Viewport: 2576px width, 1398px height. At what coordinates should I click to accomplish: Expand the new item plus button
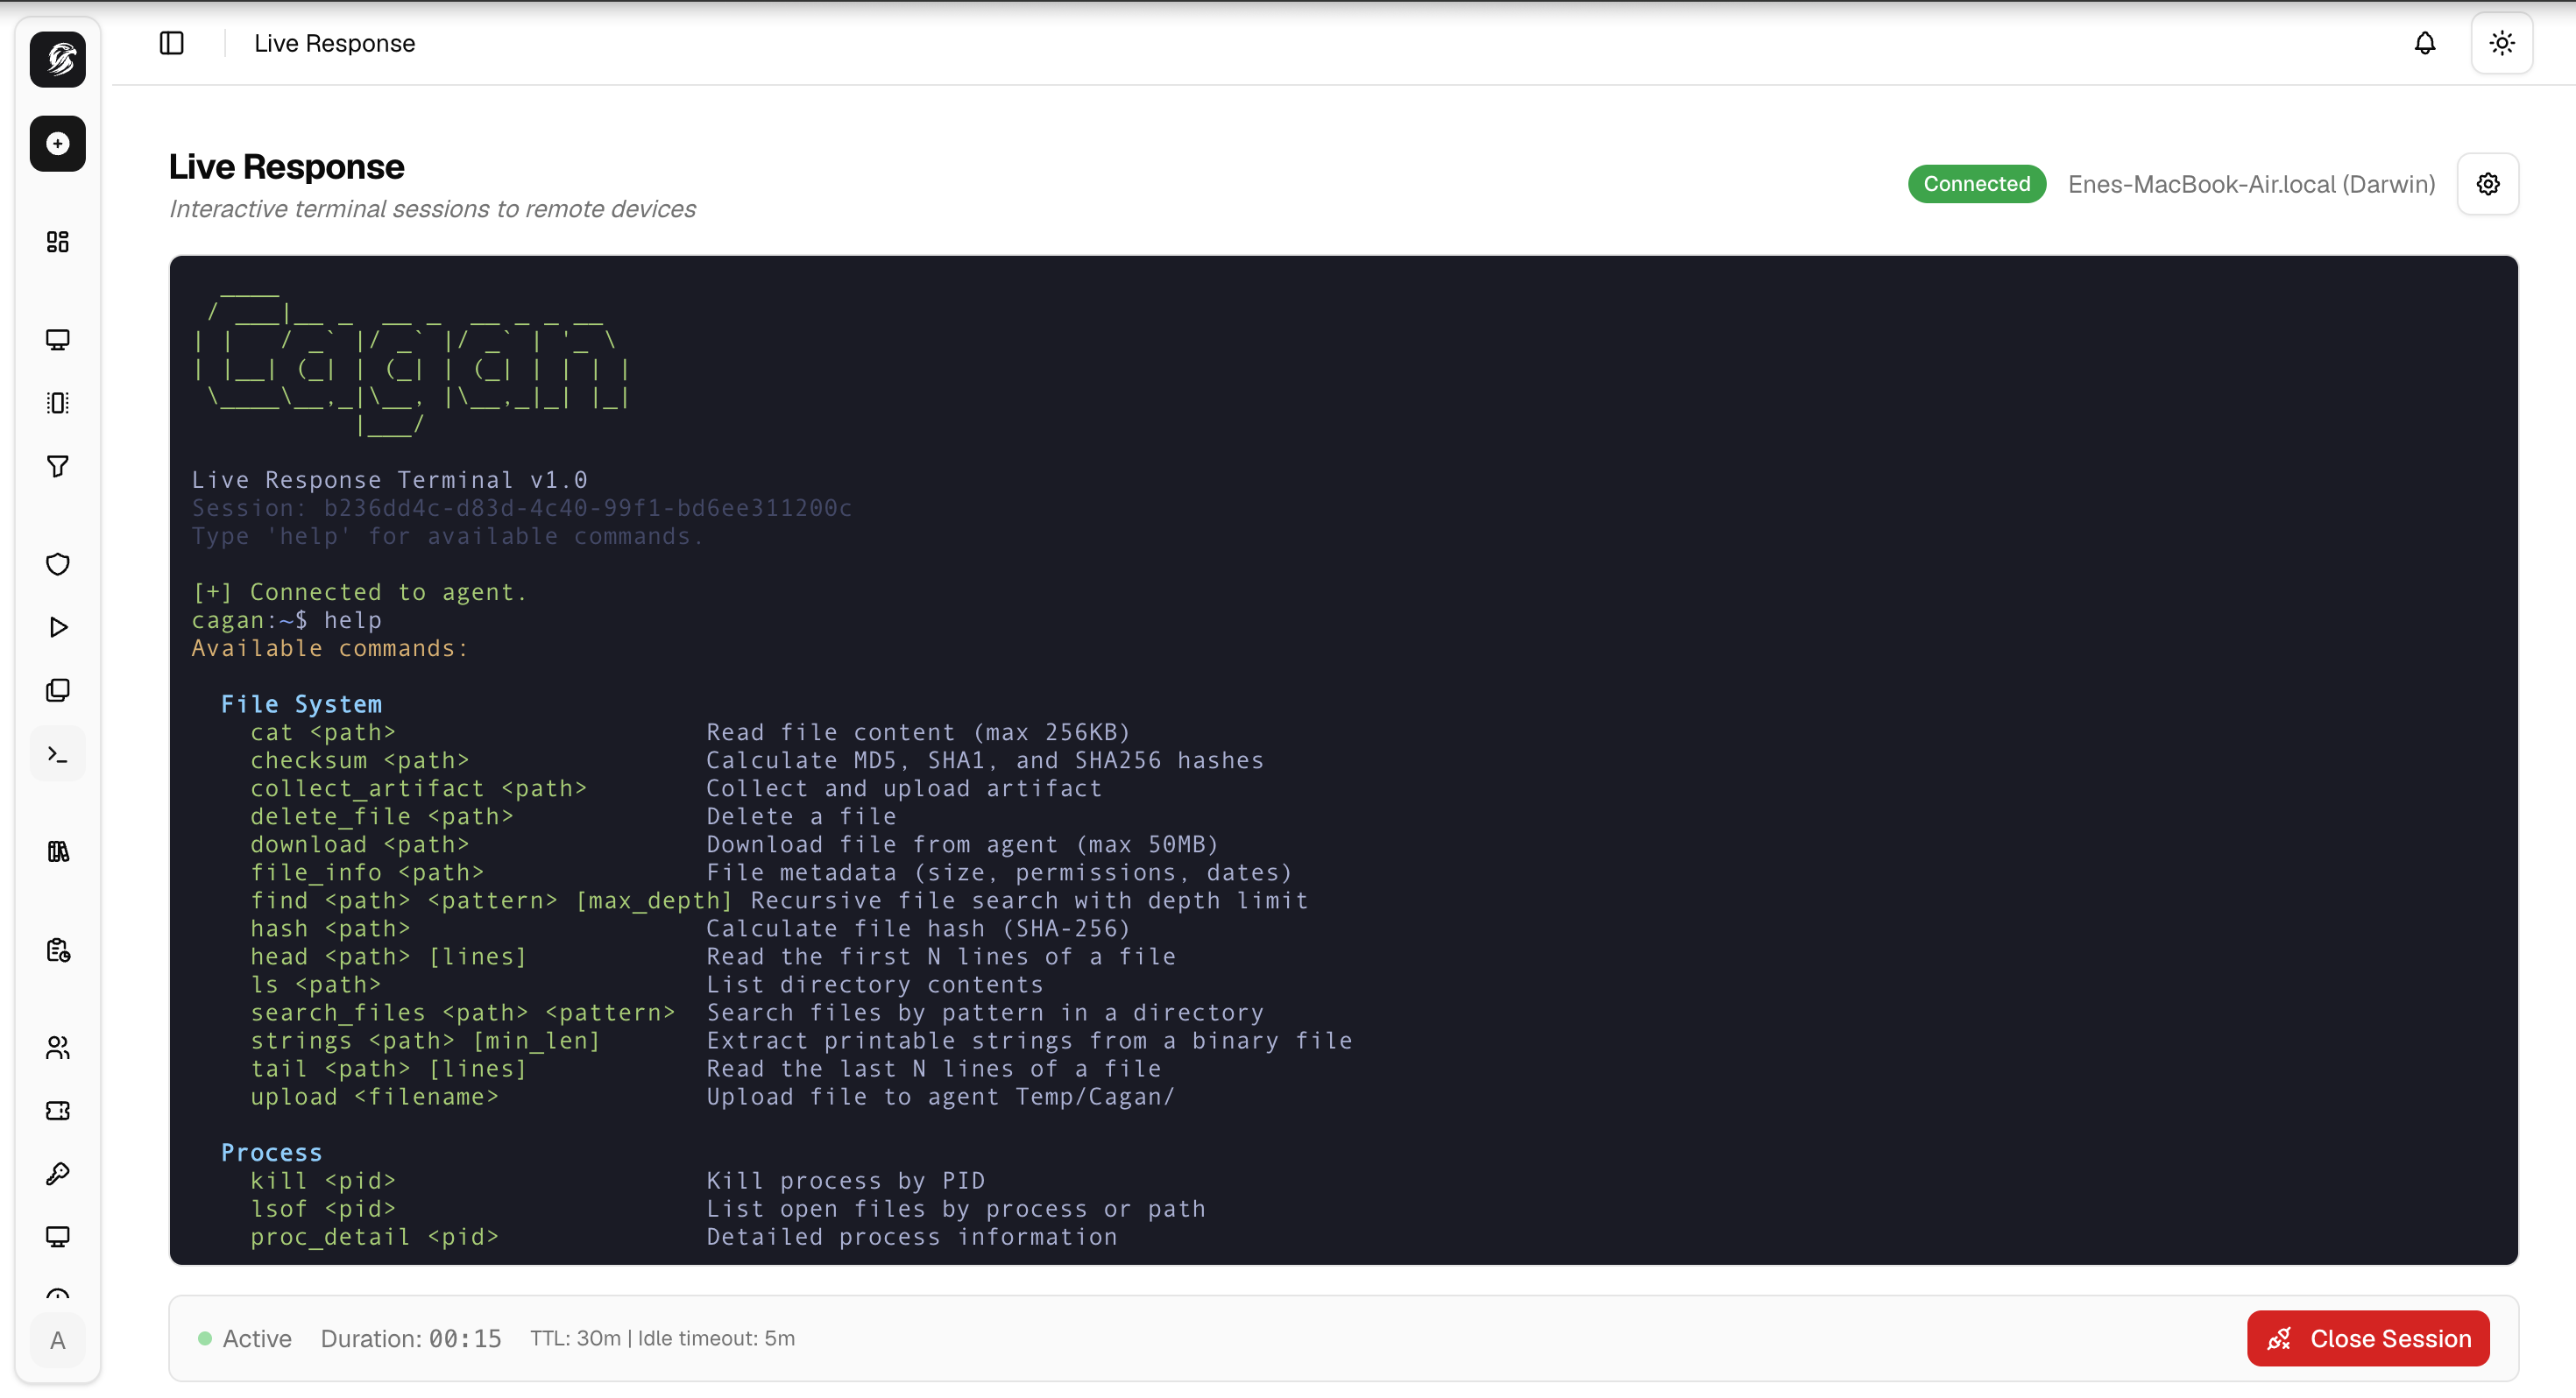tap(57, 143)
